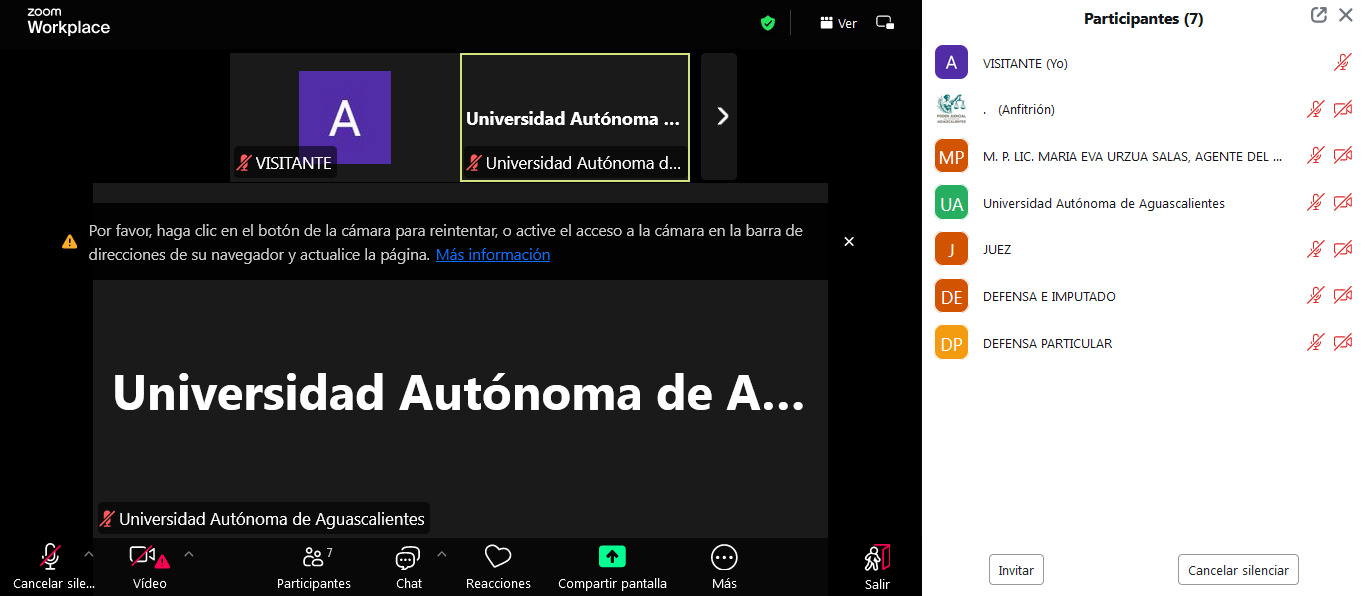Unmute microphone with Cancelar silenciar toolbar button
This screenshot has width=1365, height=596.
50,557
